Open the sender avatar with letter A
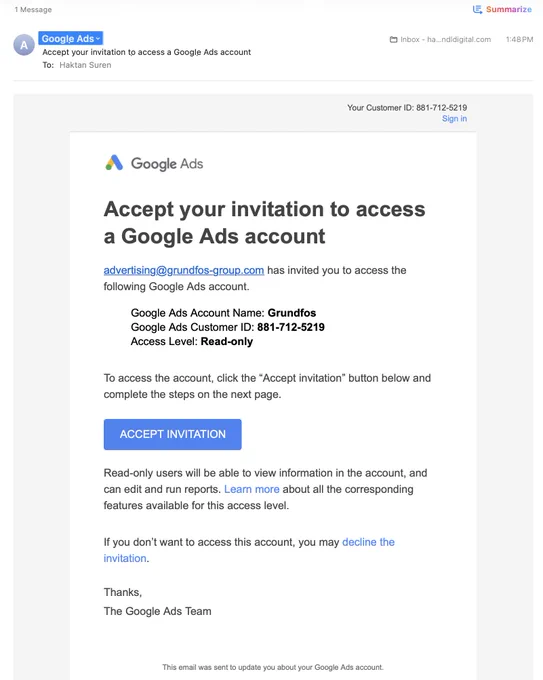This screenshot has width=543, height=680. click(24, 45)
